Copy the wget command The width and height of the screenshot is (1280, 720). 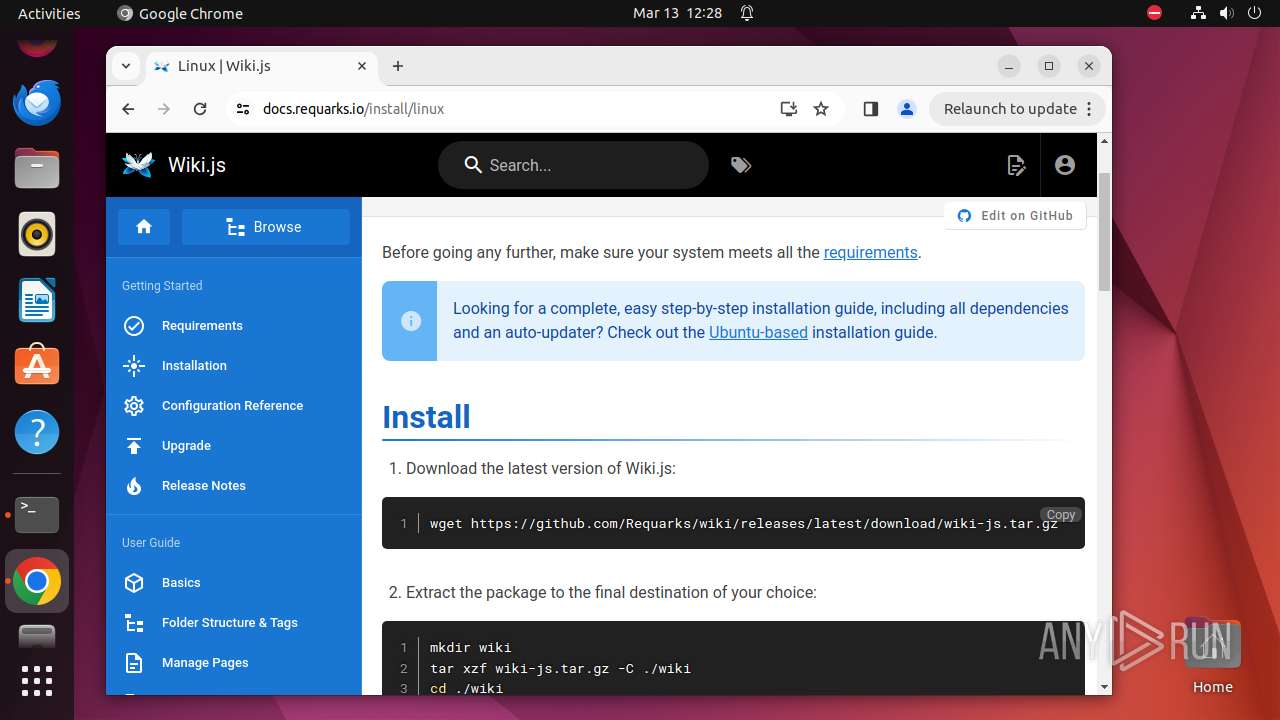pos(1061,515)
